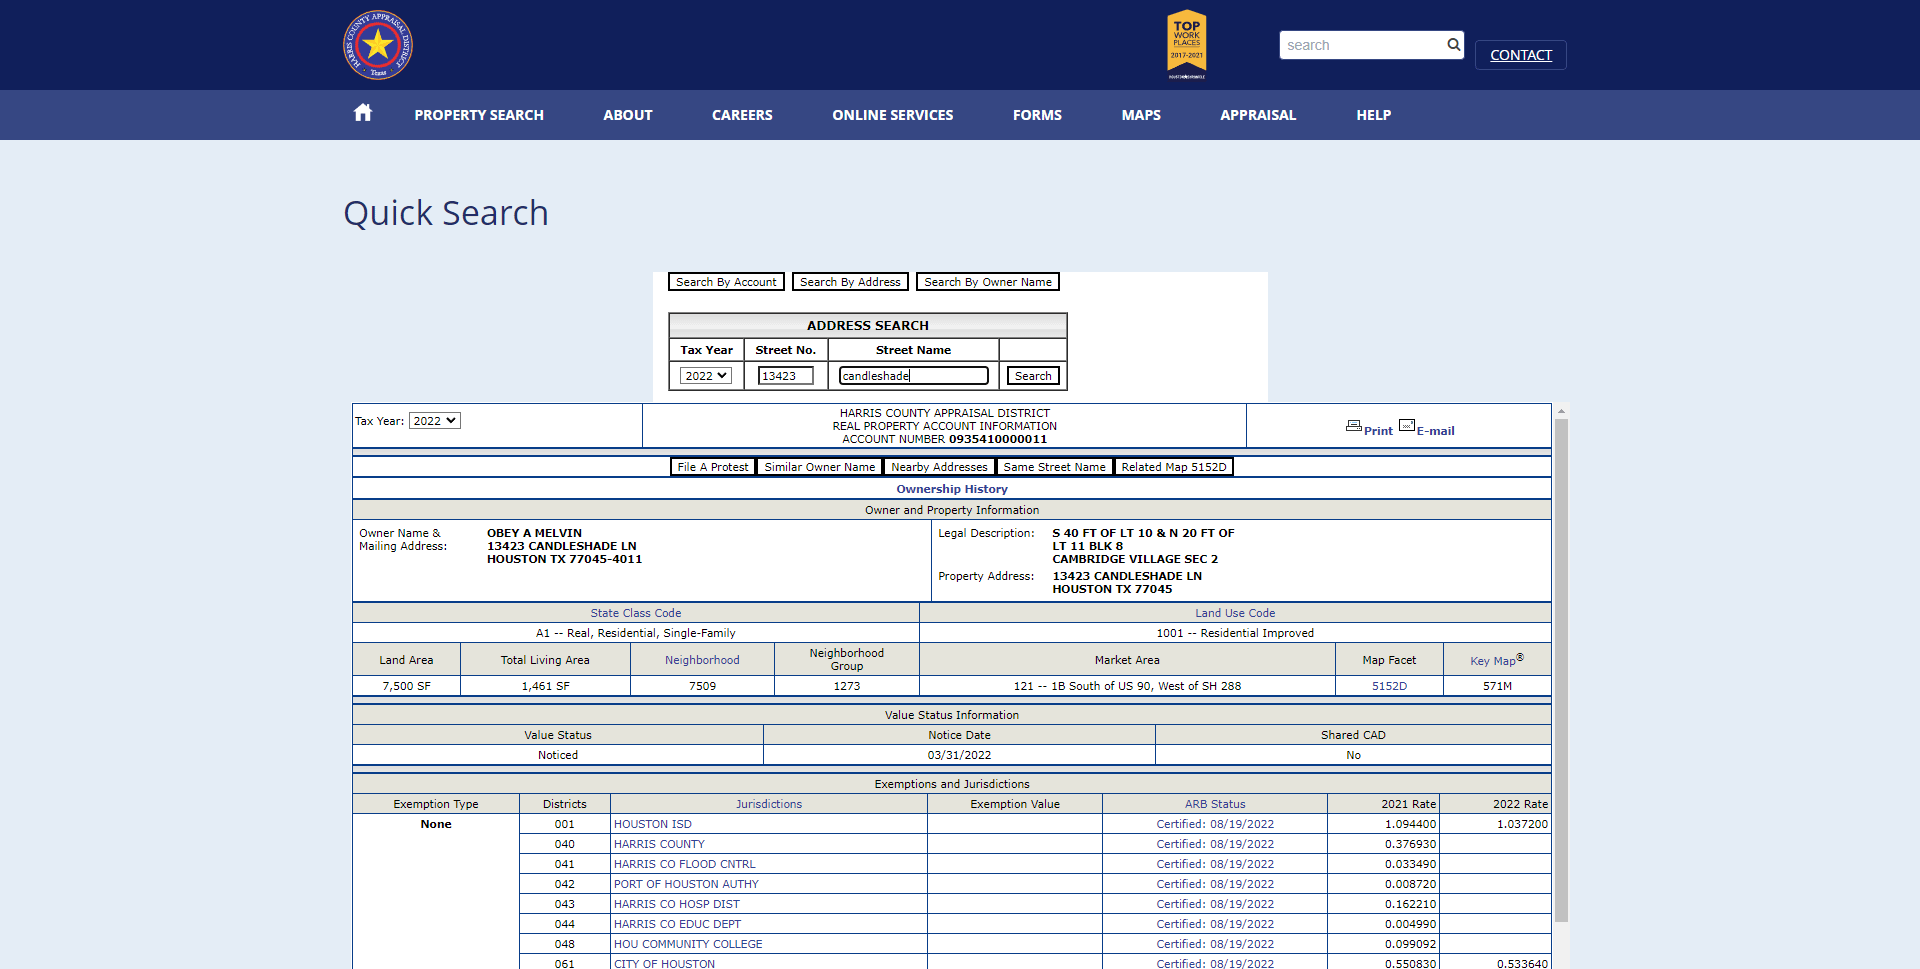Click the Print printer icon
1920x969 pixels.
pyautogui.click(x=1354, y=426)
